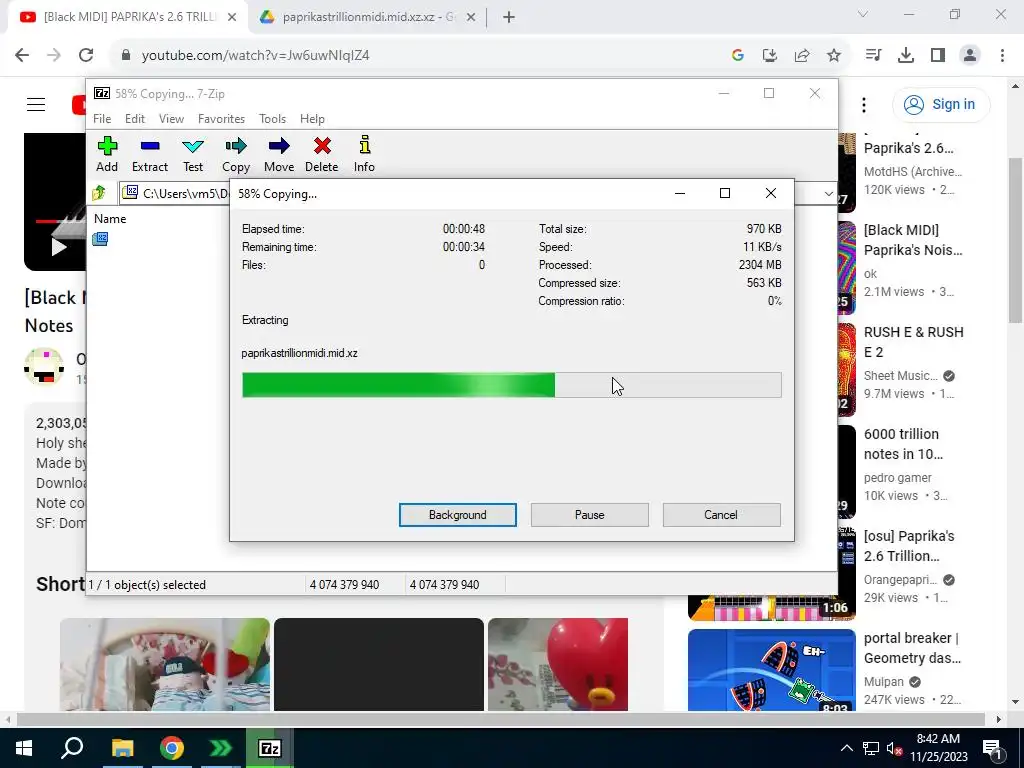Click the 7-Zip taskbar icon

tap(270, 748)
